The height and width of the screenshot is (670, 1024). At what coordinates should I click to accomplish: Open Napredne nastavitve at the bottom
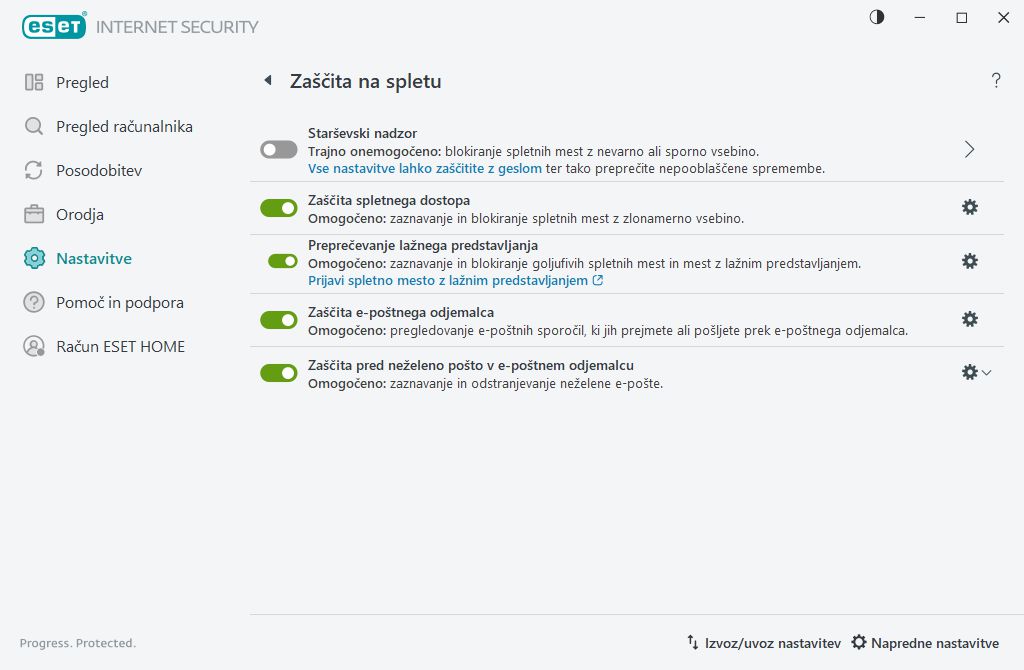[925, 643]
